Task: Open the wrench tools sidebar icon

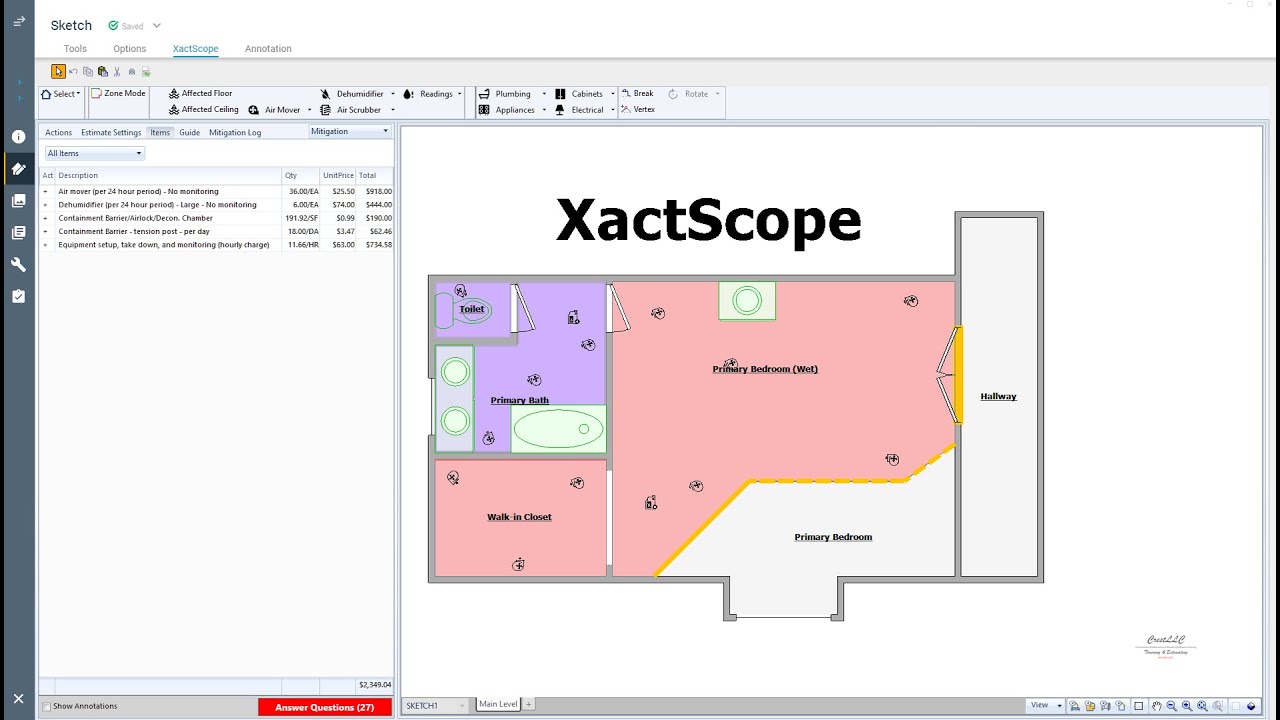Action: (x=18, y=265)
